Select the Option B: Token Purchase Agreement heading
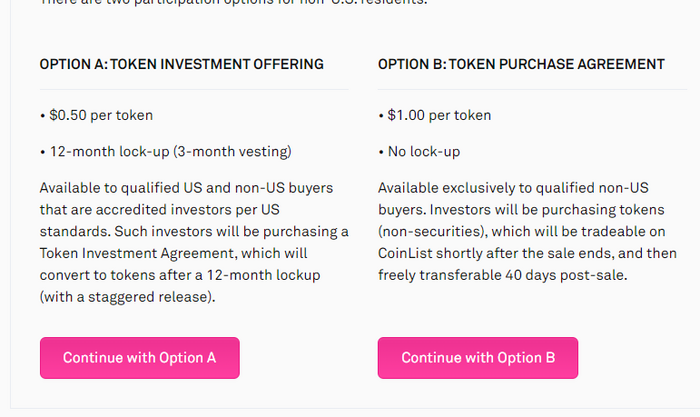 521,64
